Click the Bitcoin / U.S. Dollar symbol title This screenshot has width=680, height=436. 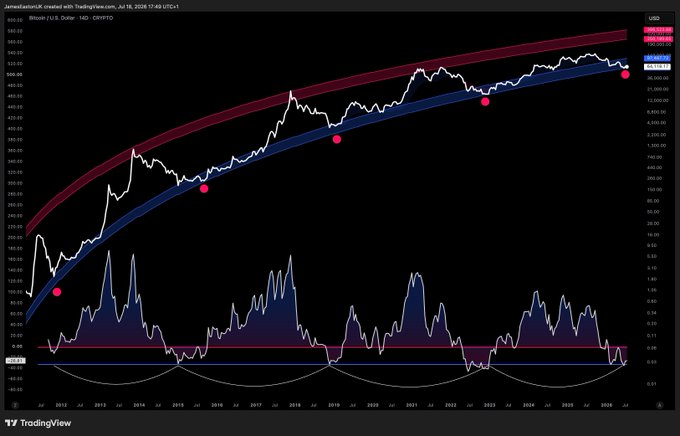52,18
